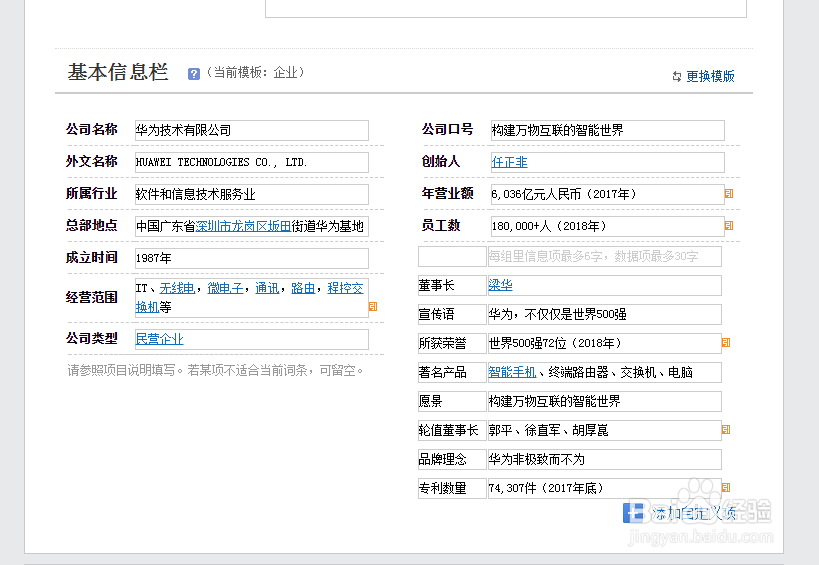
Task: Open the 无线电 link in 经营范围
Action: pyautogui.click(x=177, y=288)
